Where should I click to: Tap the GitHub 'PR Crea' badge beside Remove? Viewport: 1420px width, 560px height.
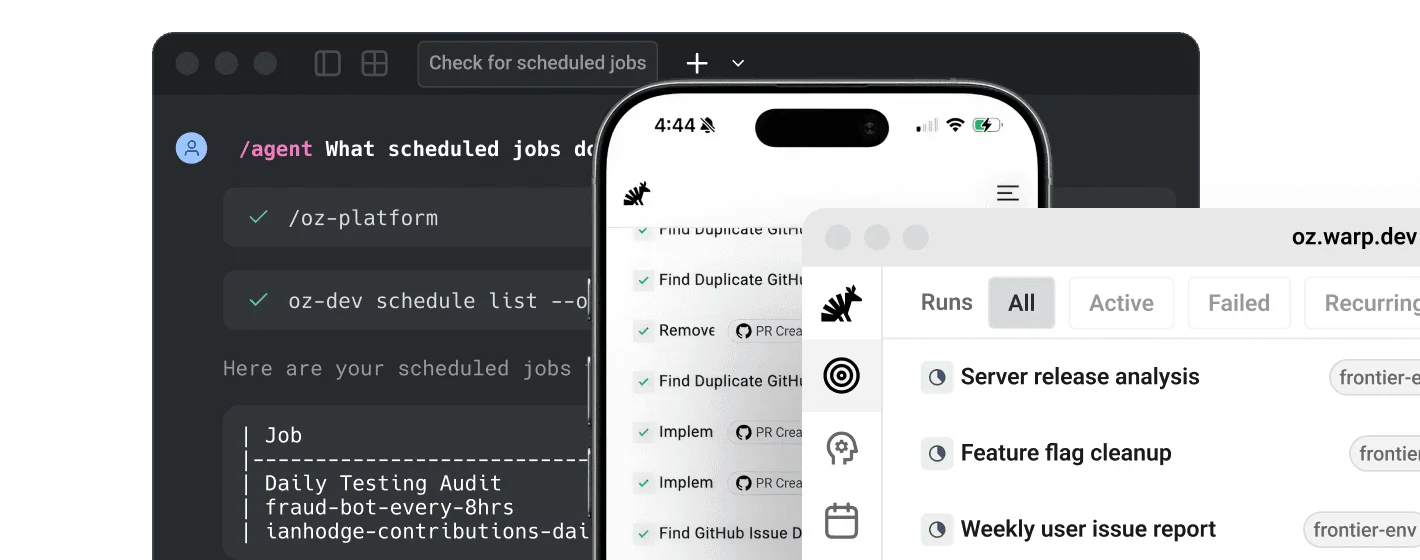click(x=766, y=331)
